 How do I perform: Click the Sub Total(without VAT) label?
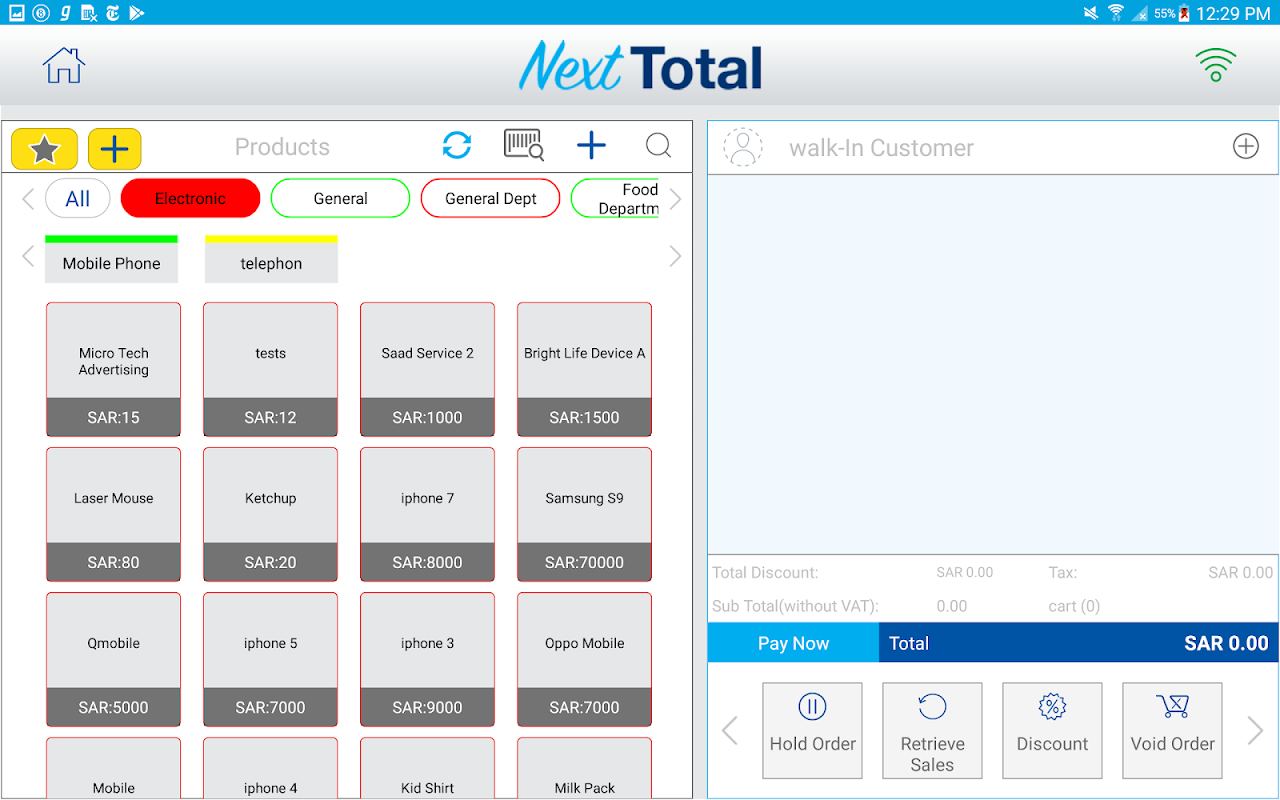click(x=795, y=606)
